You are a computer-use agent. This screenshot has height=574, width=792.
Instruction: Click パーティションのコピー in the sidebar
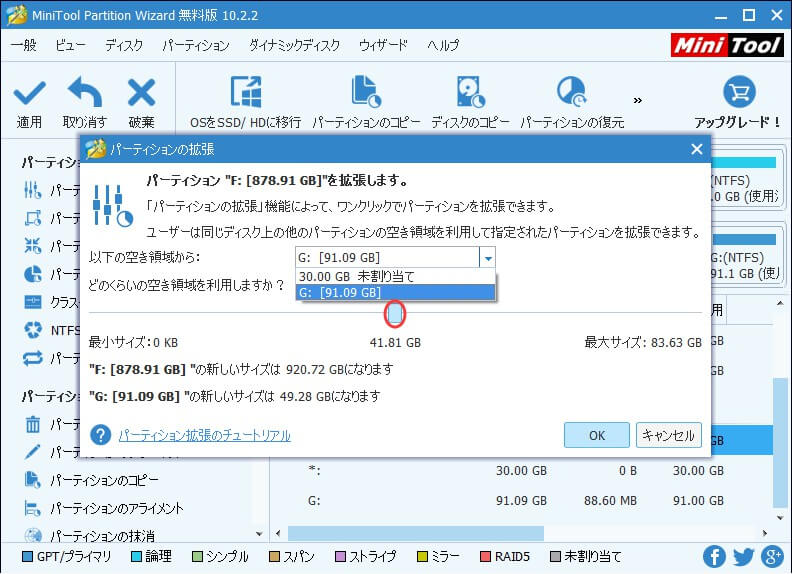pos(105,480)
